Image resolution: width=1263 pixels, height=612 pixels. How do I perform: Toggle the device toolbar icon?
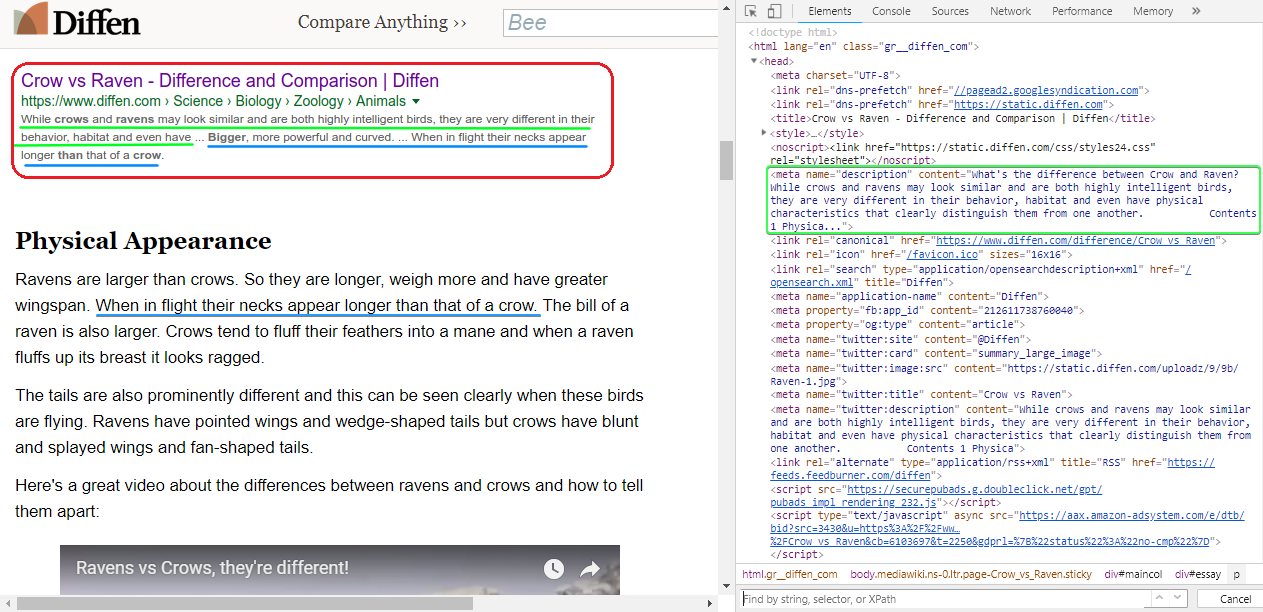click(775, 11)
